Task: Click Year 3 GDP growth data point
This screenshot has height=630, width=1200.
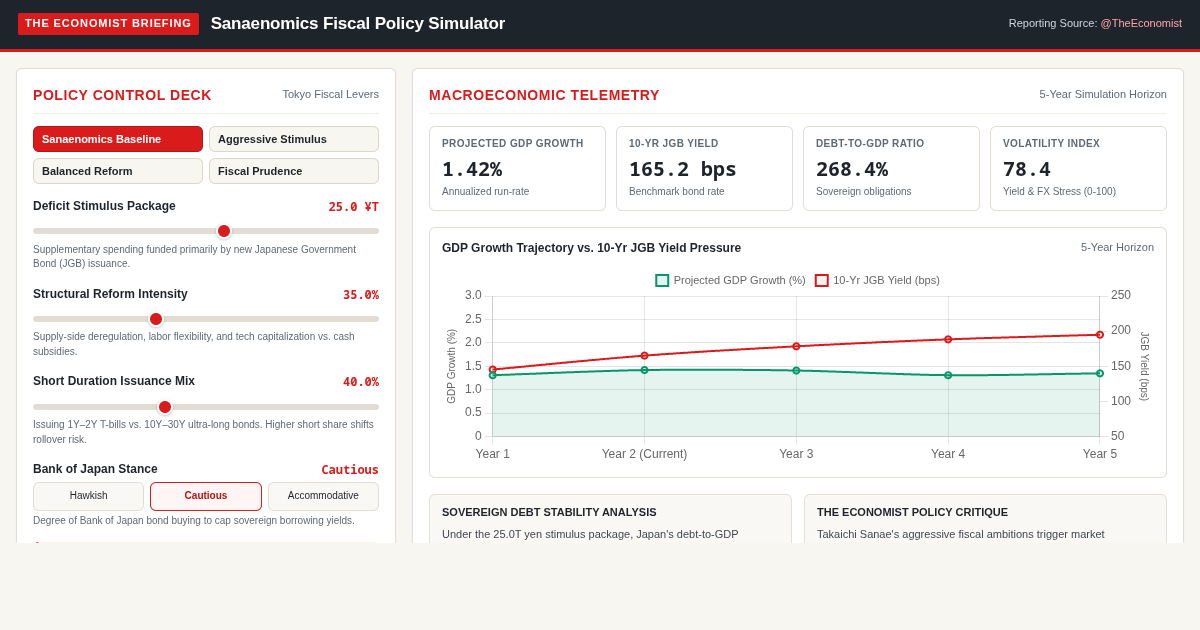Action: pyautogui.click(x=796, y=370)
